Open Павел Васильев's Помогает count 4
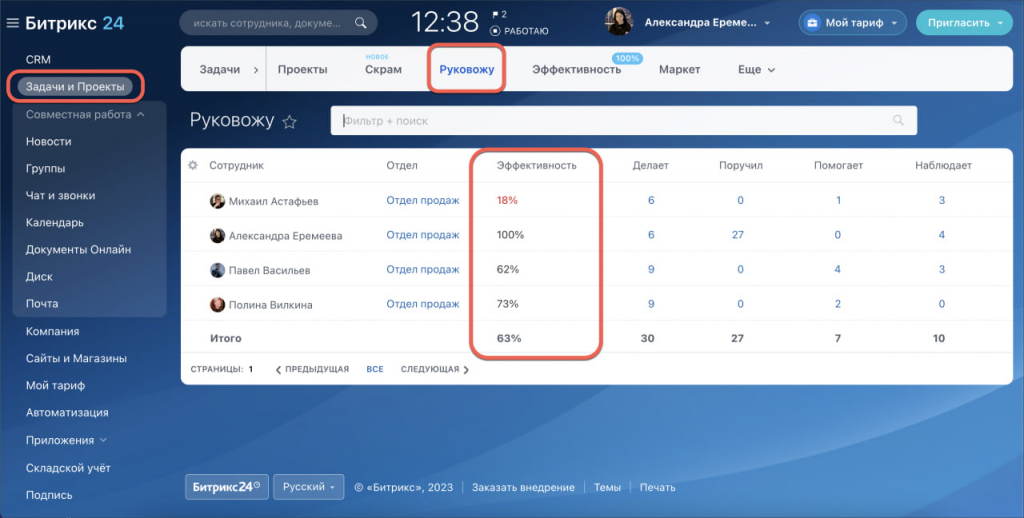 pyautogui.click(x=838, y=269)
